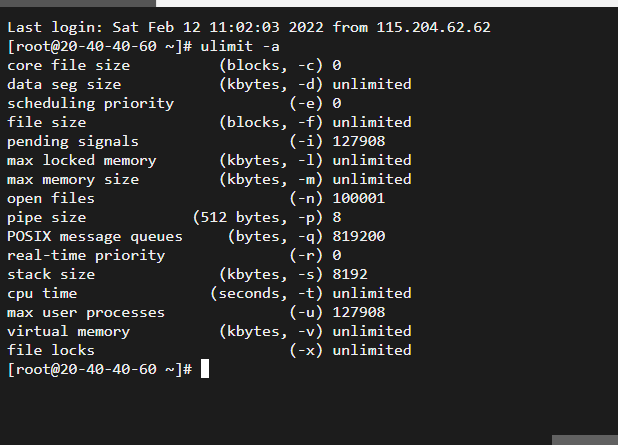
Task: Click the IP address 115.204.62.62
Action: [433, 27]
